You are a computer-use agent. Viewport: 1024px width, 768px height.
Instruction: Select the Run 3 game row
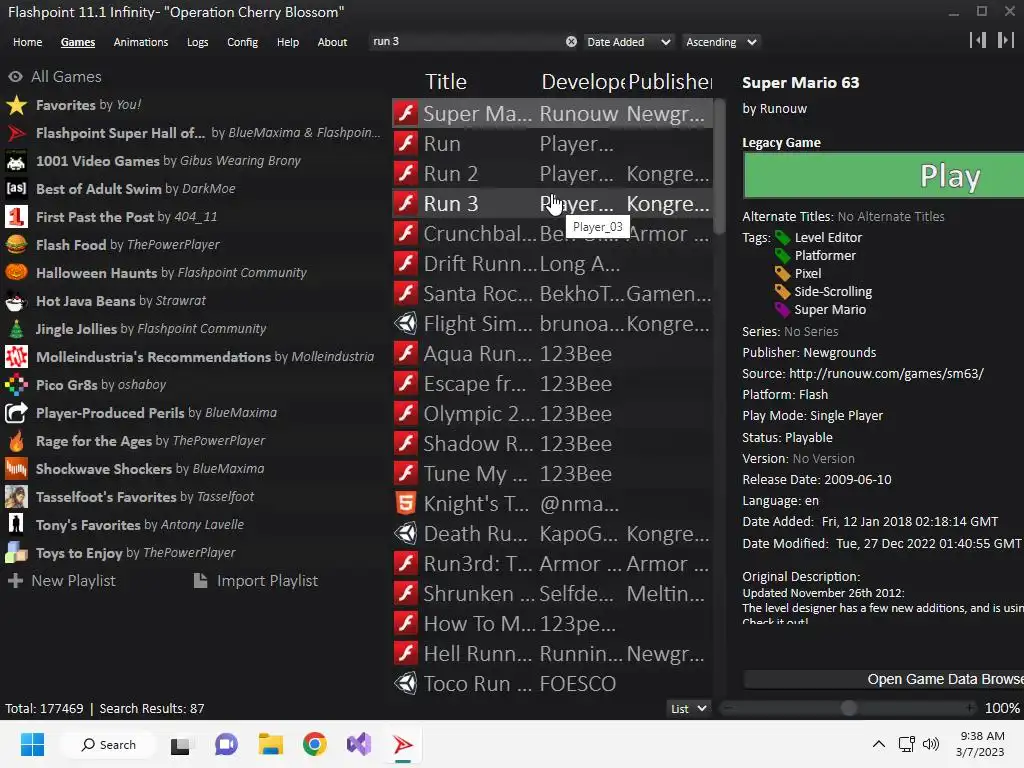click(x=552, y=204)
